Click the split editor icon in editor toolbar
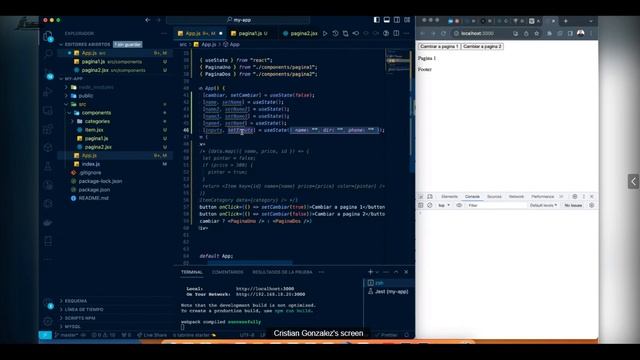640x360 pixels. coord(396,33)
